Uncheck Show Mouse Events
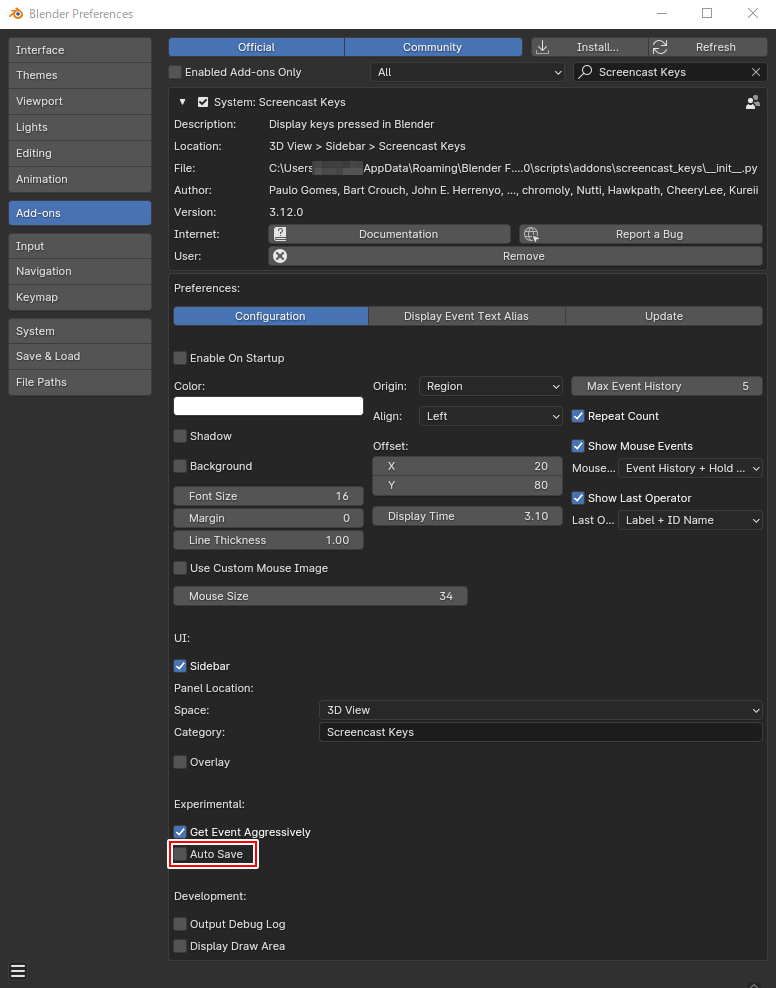This screenshot has width=776, height=988. pyautogui.click(x=578, y=446)
